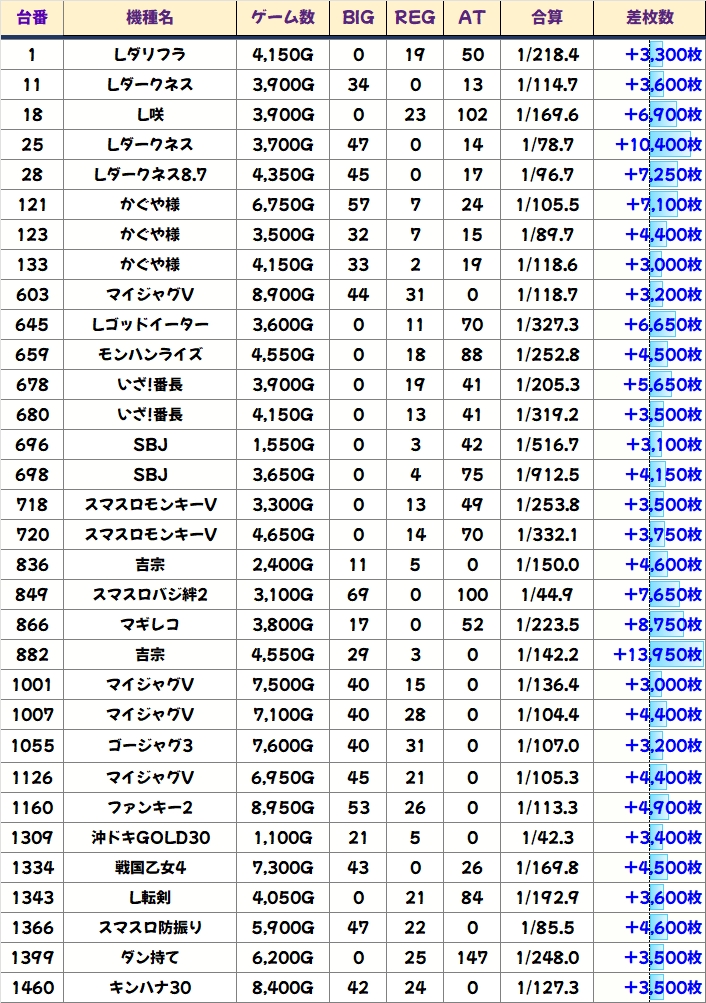Screen dimensions: 706x1003
Task: Click the Lダリフラ machine name cell
Action: tap(150, 55)
